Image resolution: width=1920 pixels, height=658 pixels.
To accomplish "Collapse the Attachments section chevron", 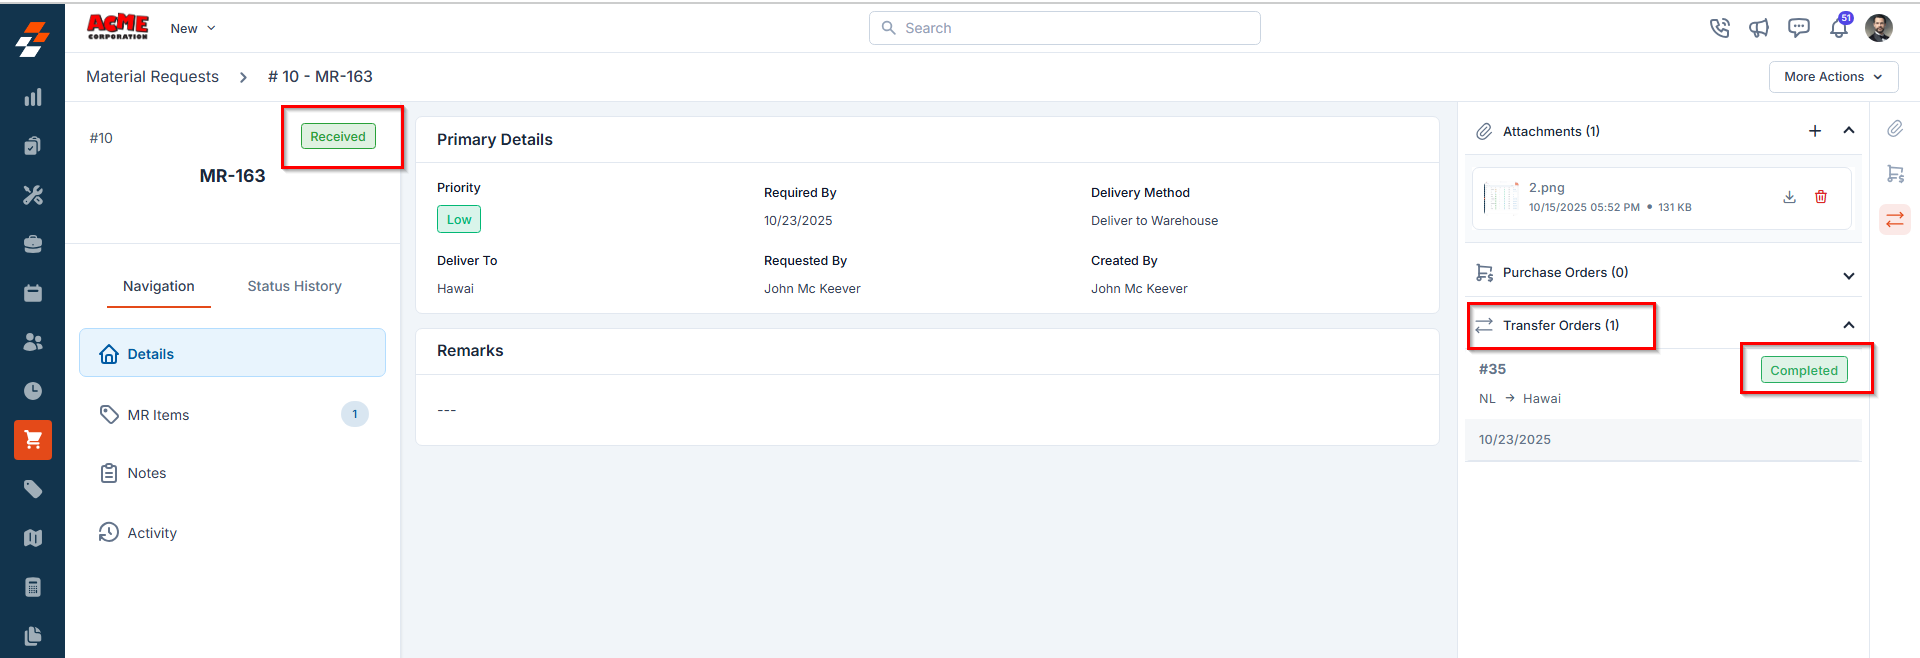I will [x=1849, y=131].
